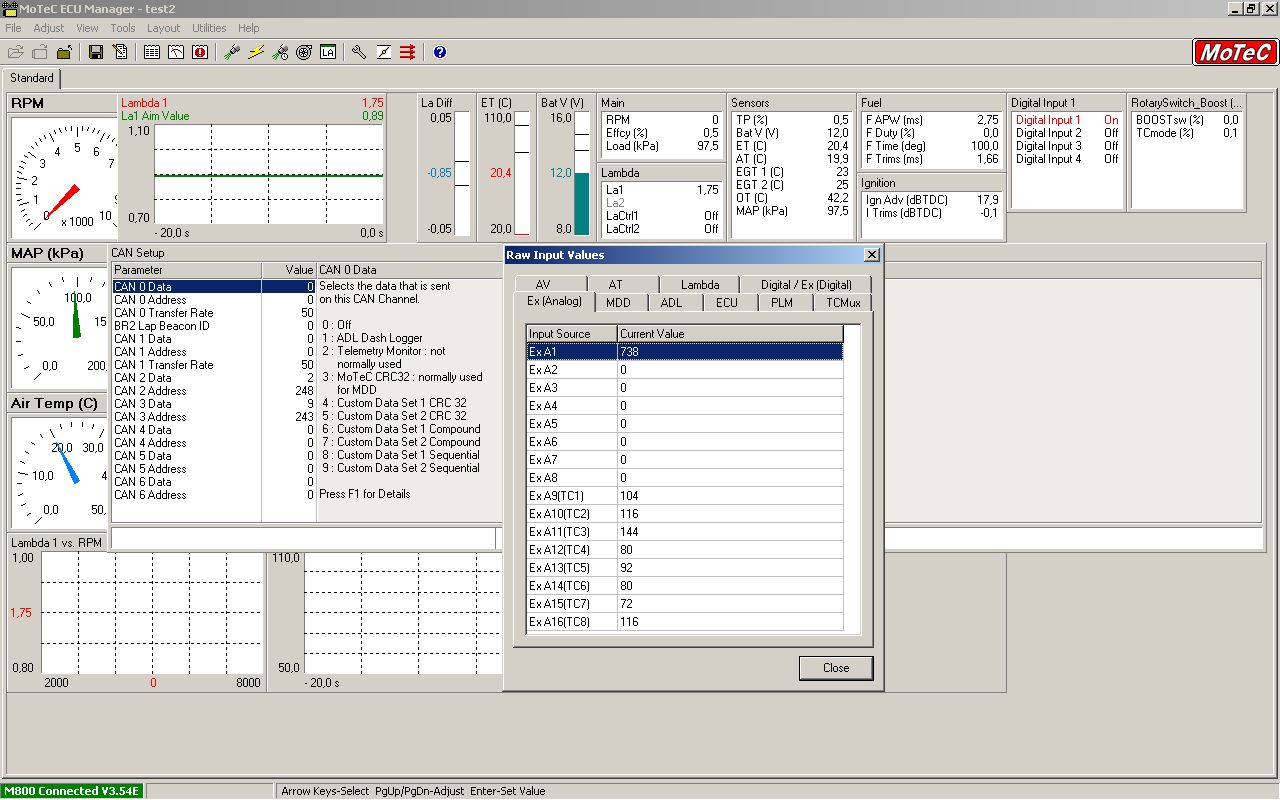The height and width of the screenshot is (800, 1280).
Task: Click the sensor calibration needle icon
Action: pyautogui.click(x=383, y=52)
